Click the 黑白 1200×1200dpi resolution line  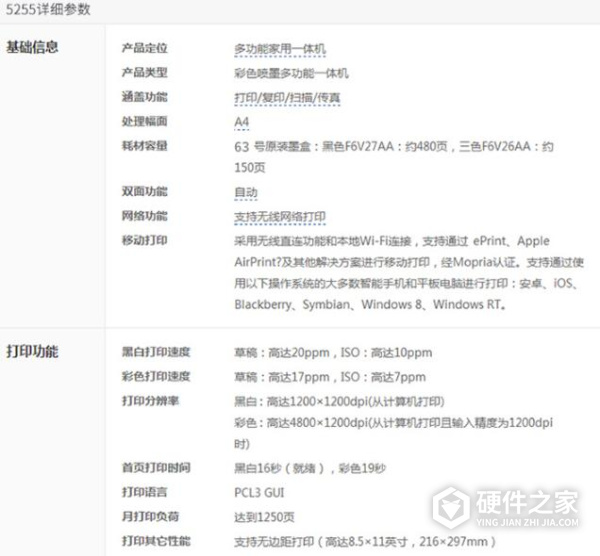(339, 401)
